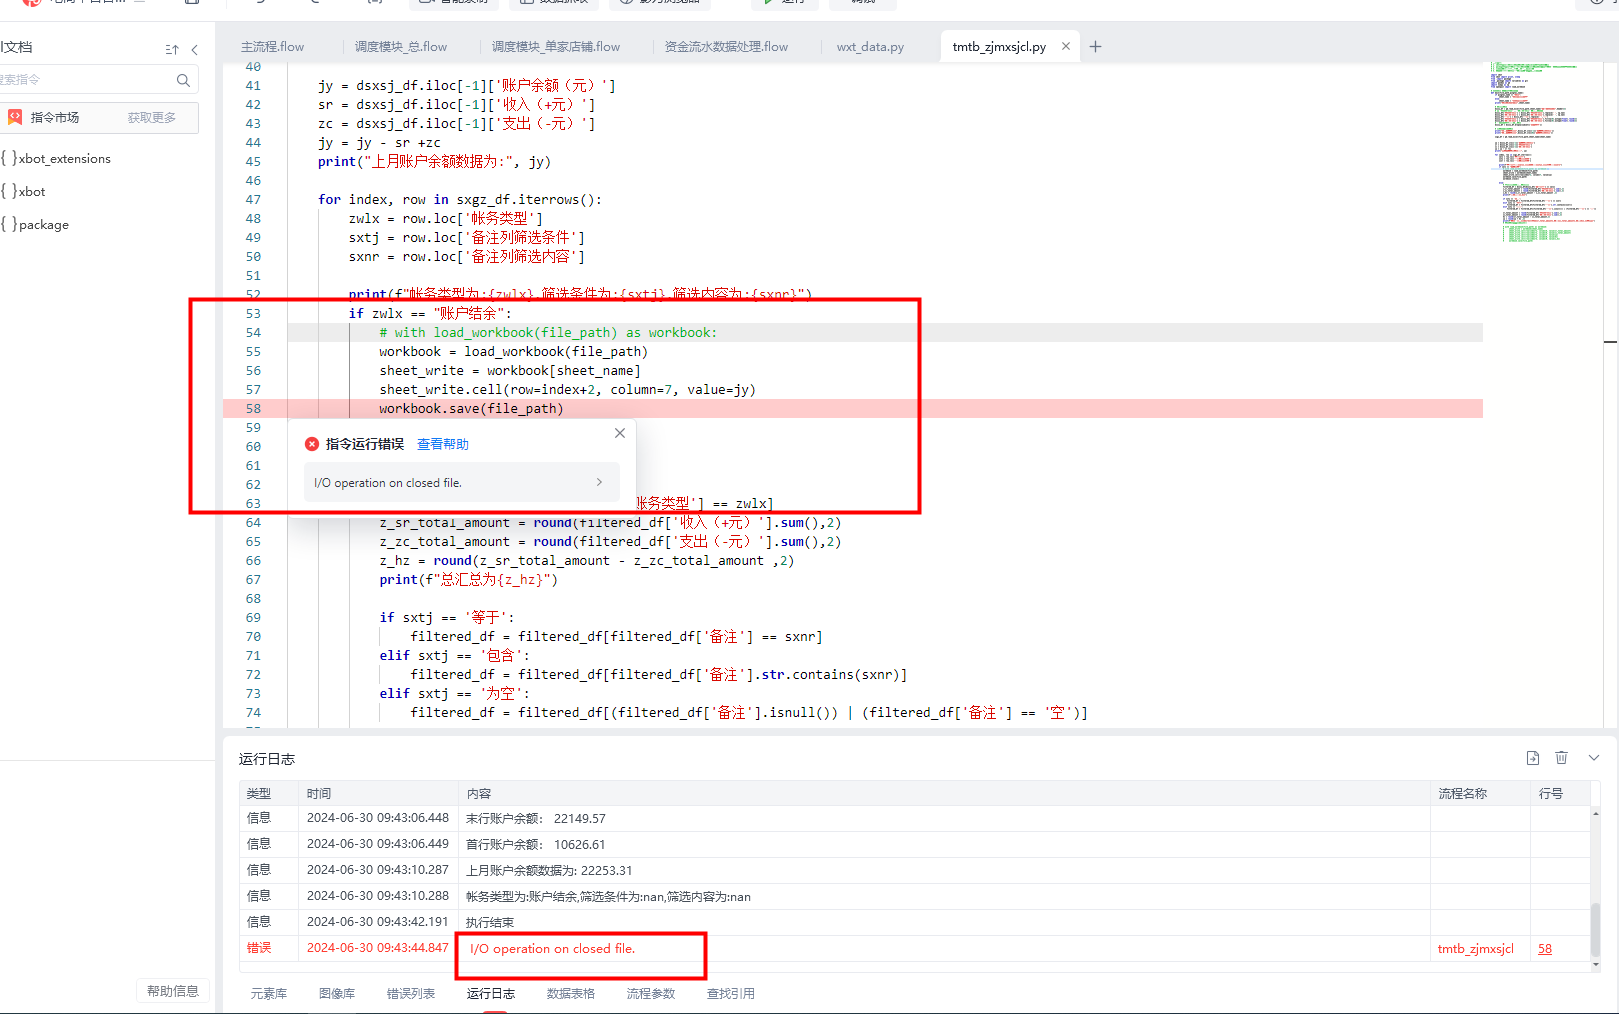Collapse the left sidebar panel arrow

[195, 49]
